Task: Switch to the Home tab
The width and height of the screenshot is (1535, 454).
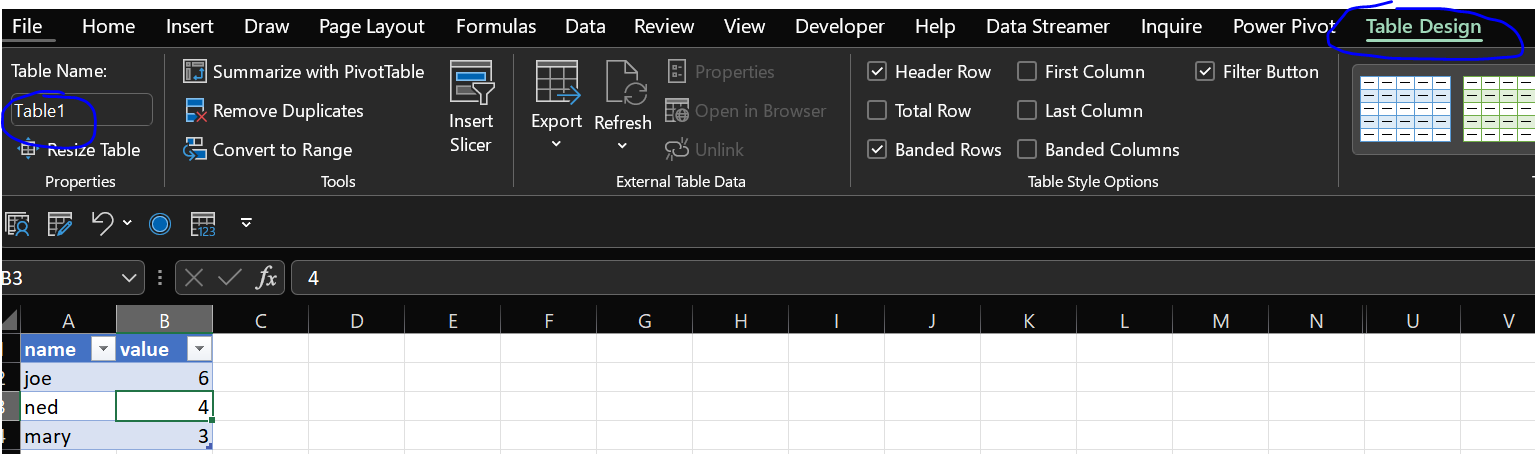Action: 108,27
